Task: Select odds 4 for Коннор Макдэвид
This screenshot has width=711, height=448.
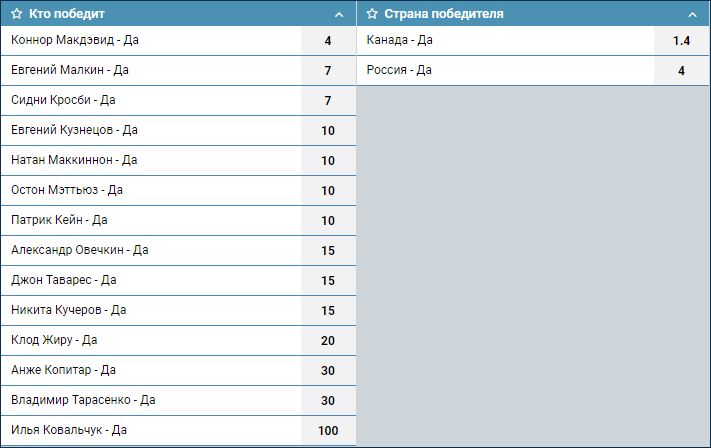Action: [x=328, y=41]
